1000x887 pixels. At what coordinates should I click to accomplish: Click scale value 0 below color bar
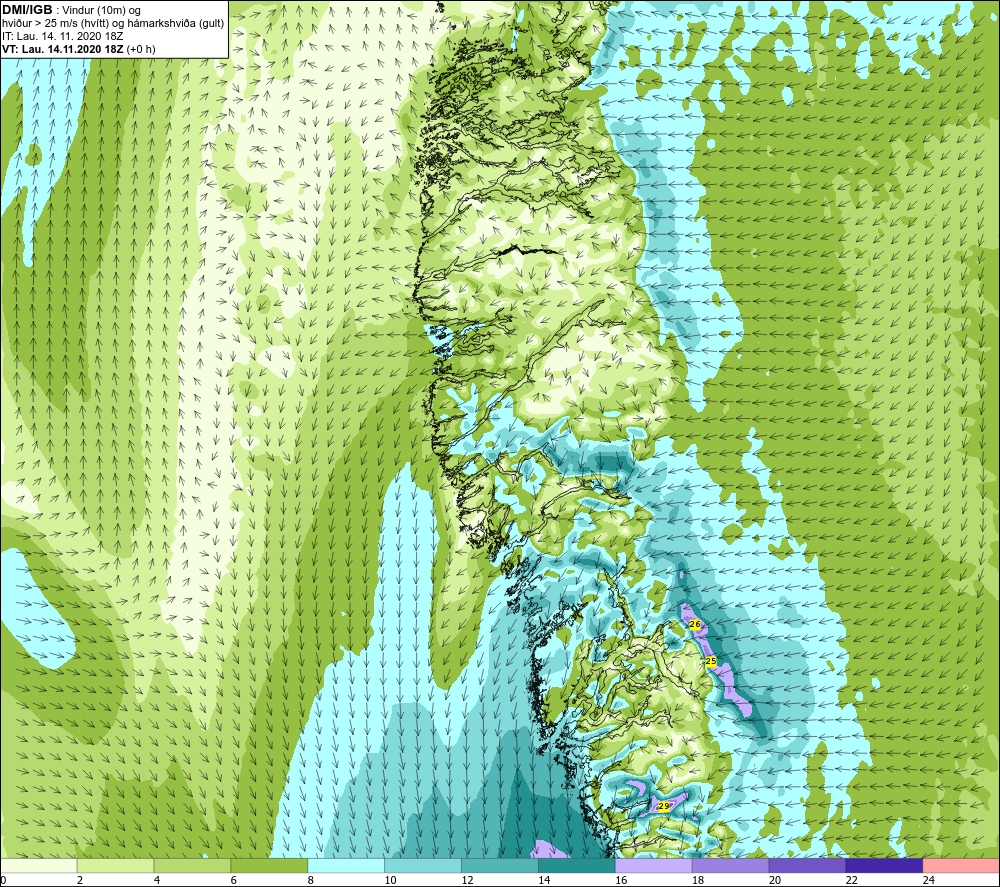pos(3,880)
